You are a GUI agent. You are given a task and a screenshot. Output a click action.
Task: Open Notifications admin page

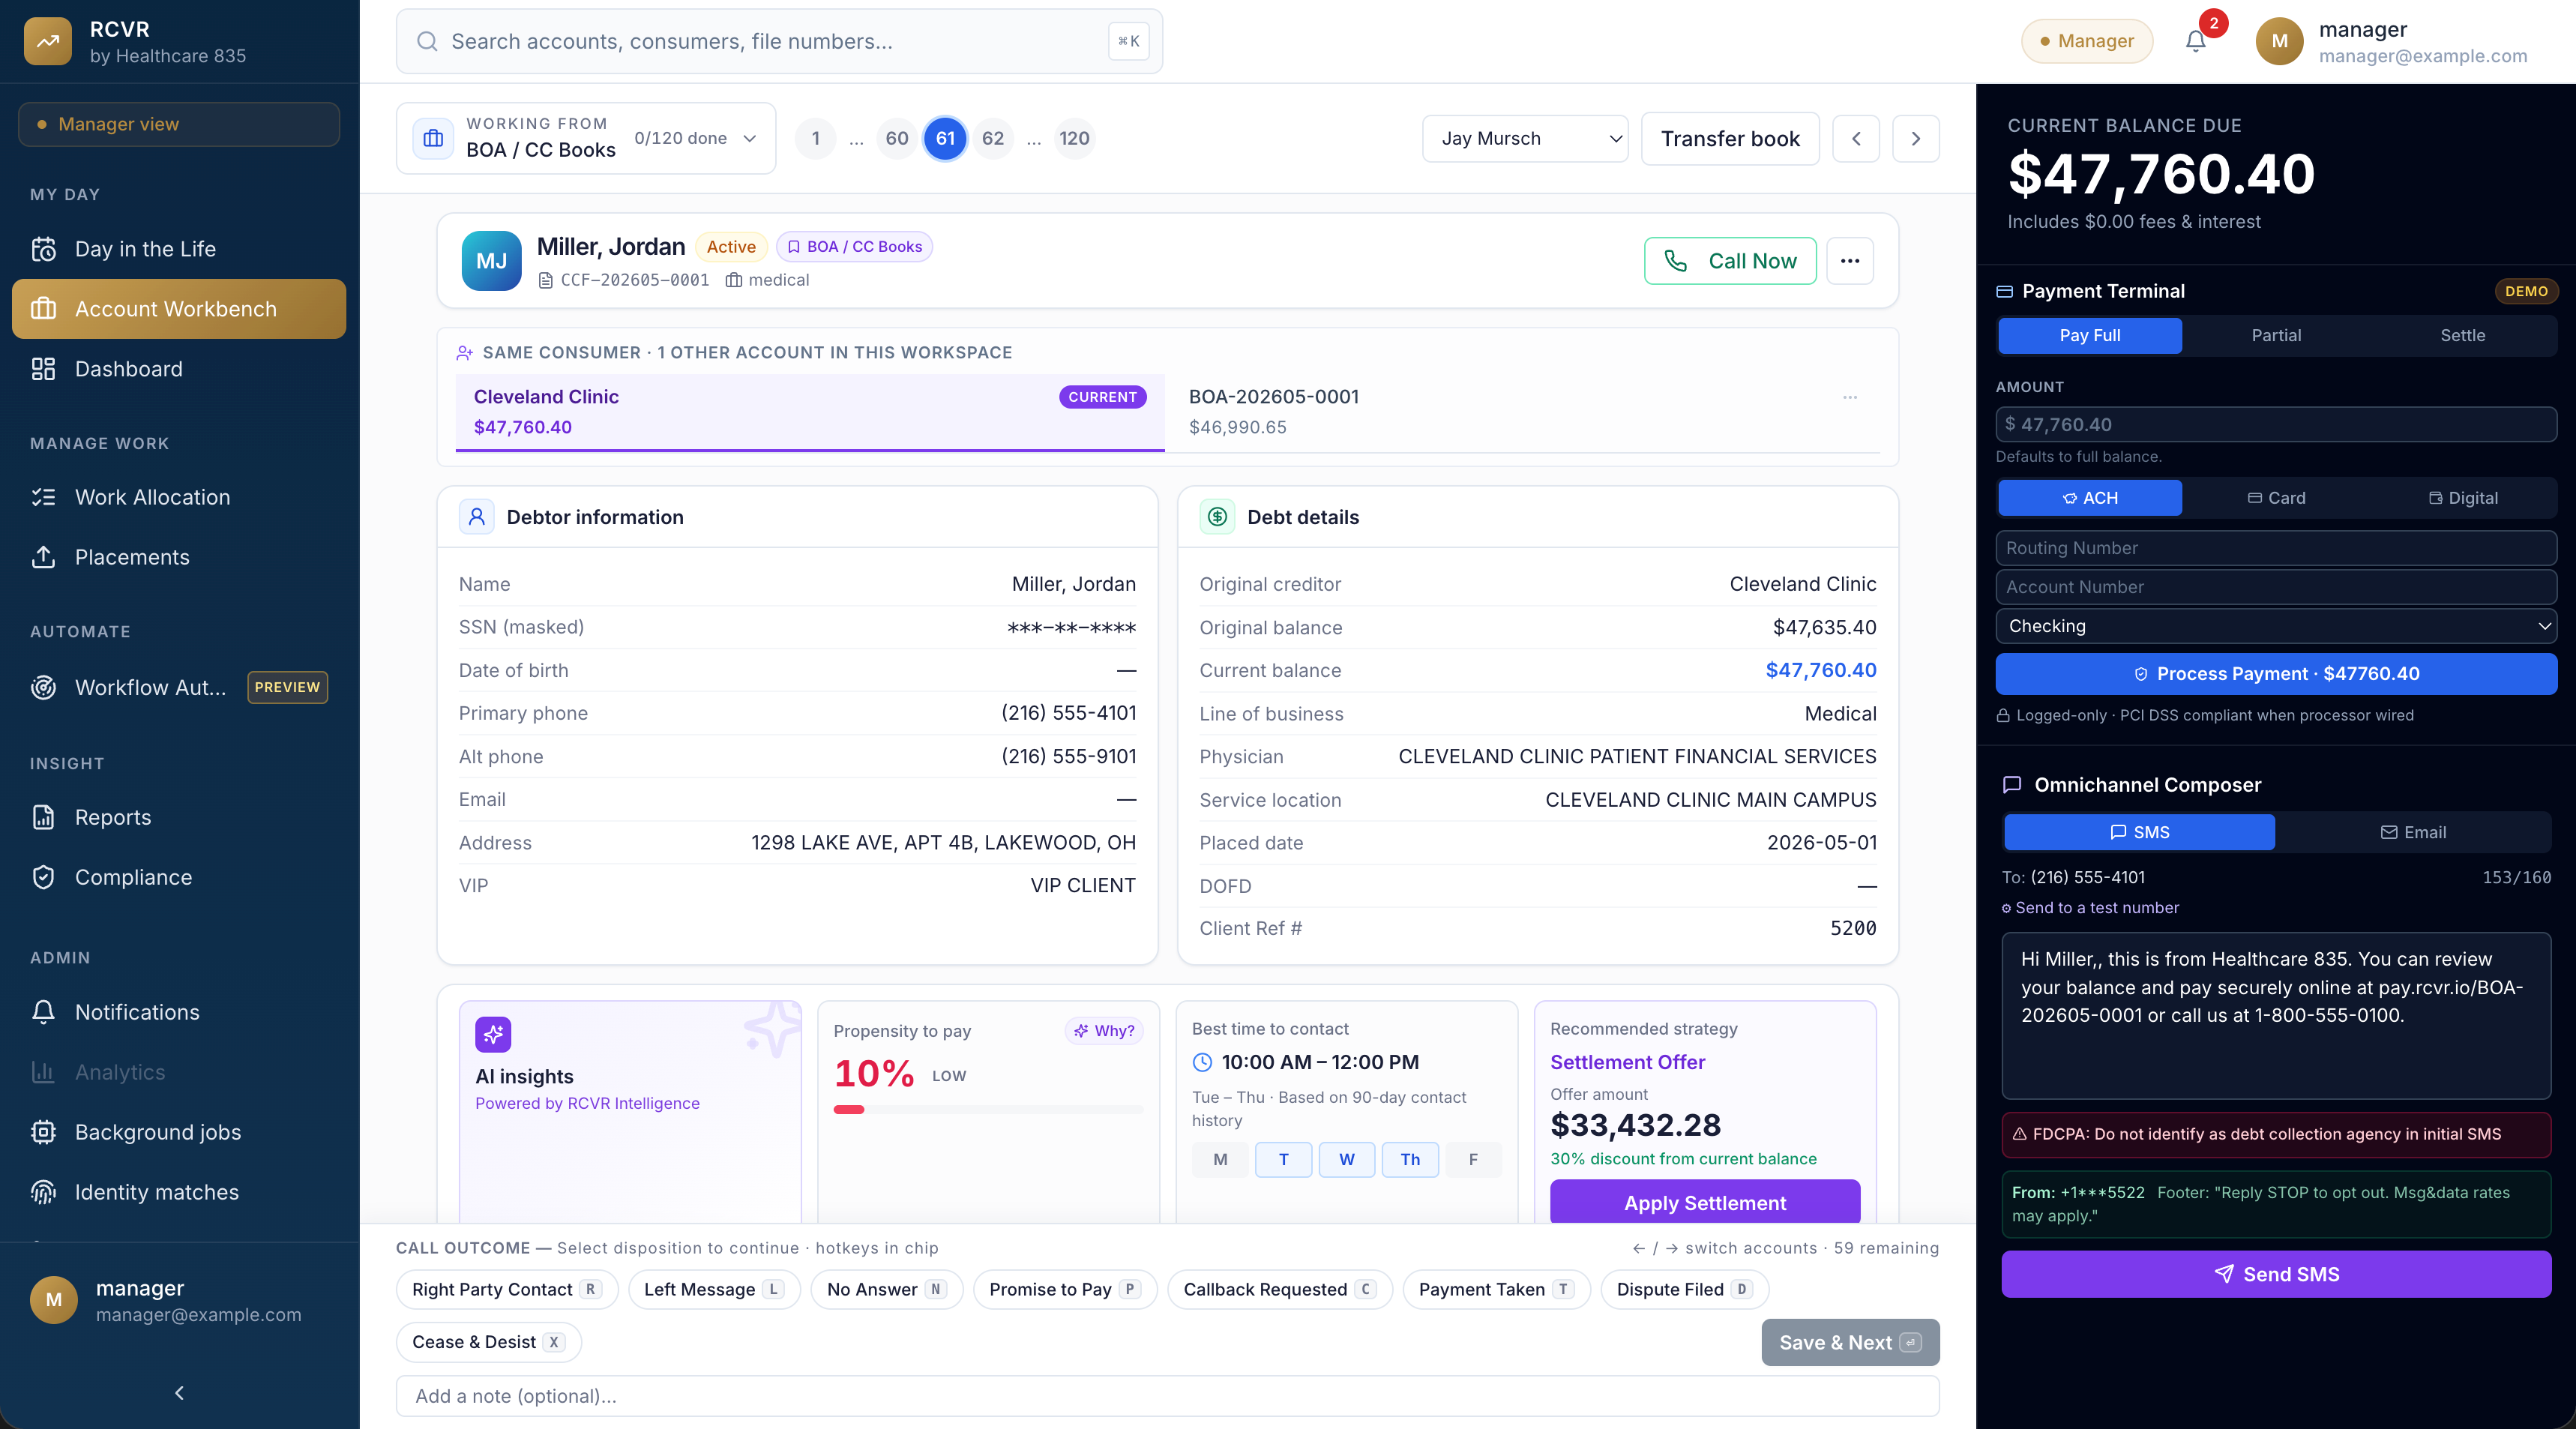click(179, 1012)
